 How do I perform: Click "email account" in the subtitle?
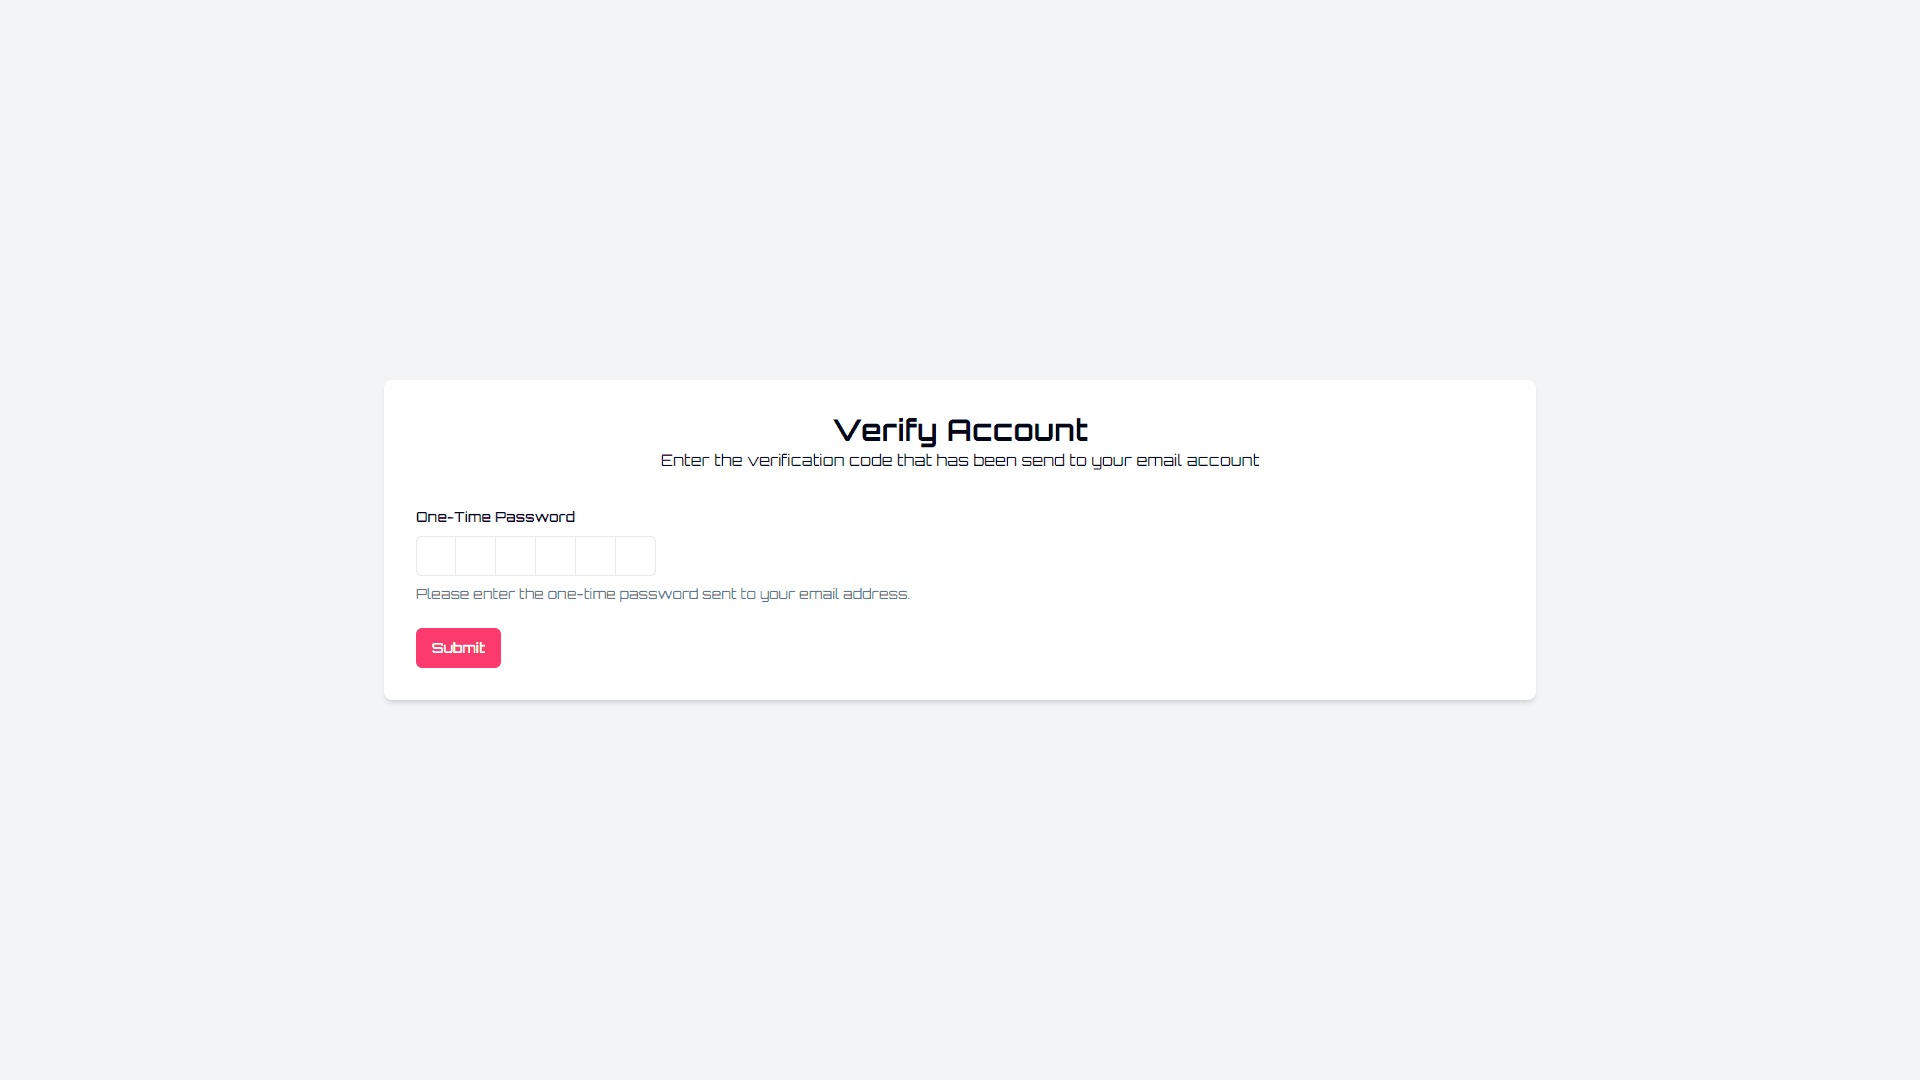tap(1198, 460)
